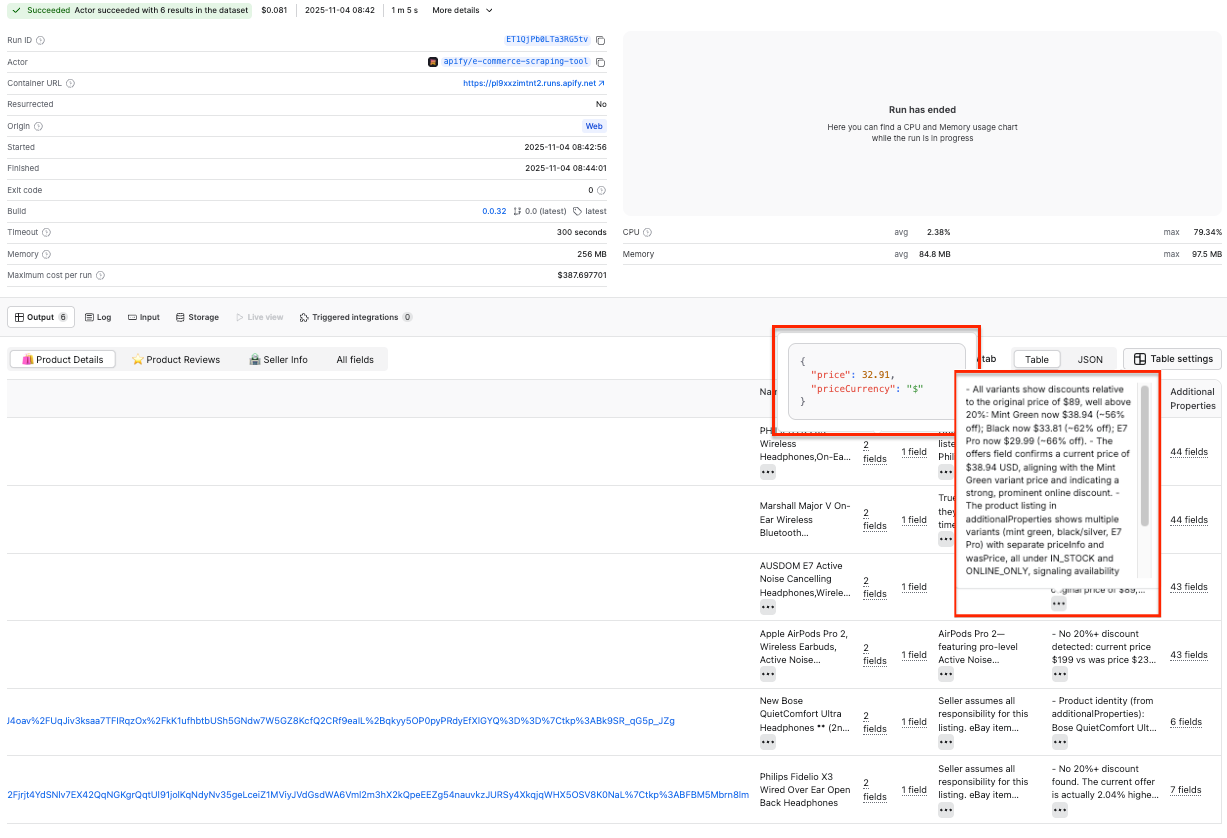Keep Table view selected in the Table/JSON toggle

coord(1036,359)
